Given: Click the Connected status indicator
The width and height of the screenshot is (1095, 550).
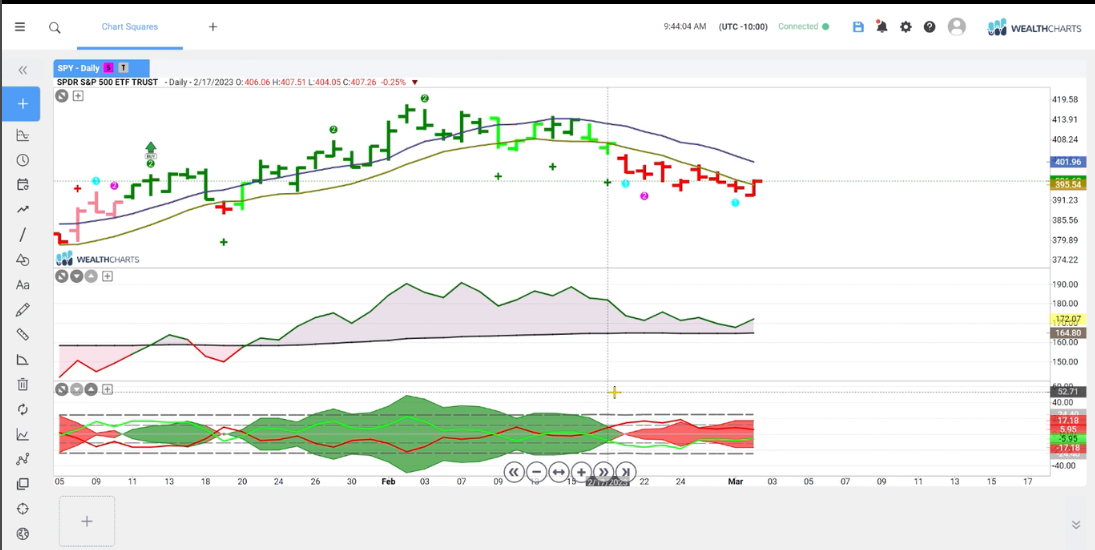Looking at the screenshot, I should click(803, 27).
